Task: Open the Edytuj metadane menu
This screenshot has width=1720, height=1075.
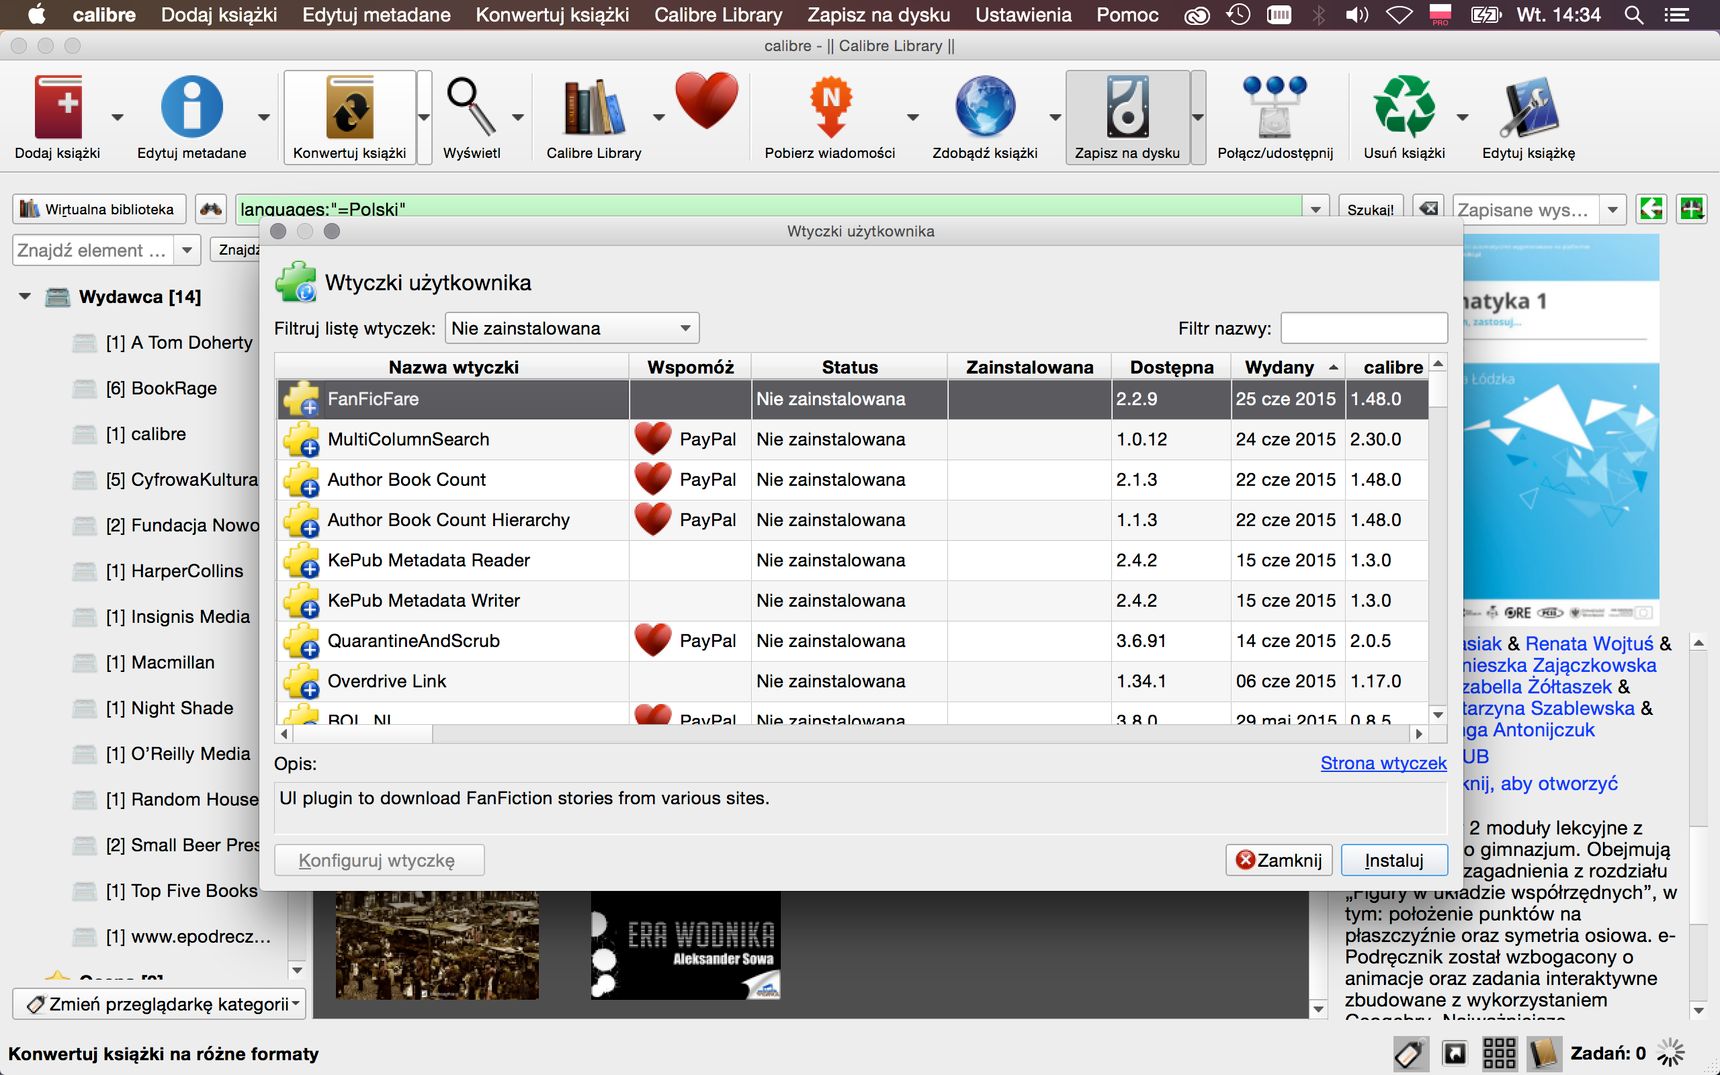Action: (376, 15)
